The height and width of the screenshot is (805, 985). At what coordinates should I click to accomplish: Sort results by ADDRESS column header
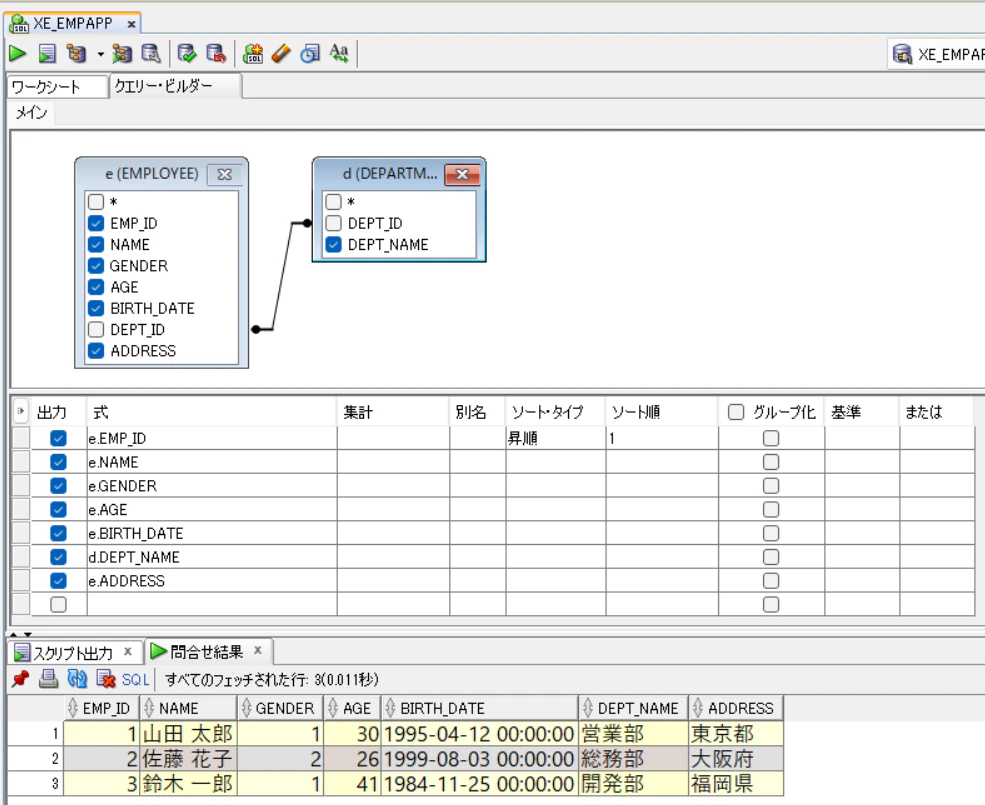(736, 708)
